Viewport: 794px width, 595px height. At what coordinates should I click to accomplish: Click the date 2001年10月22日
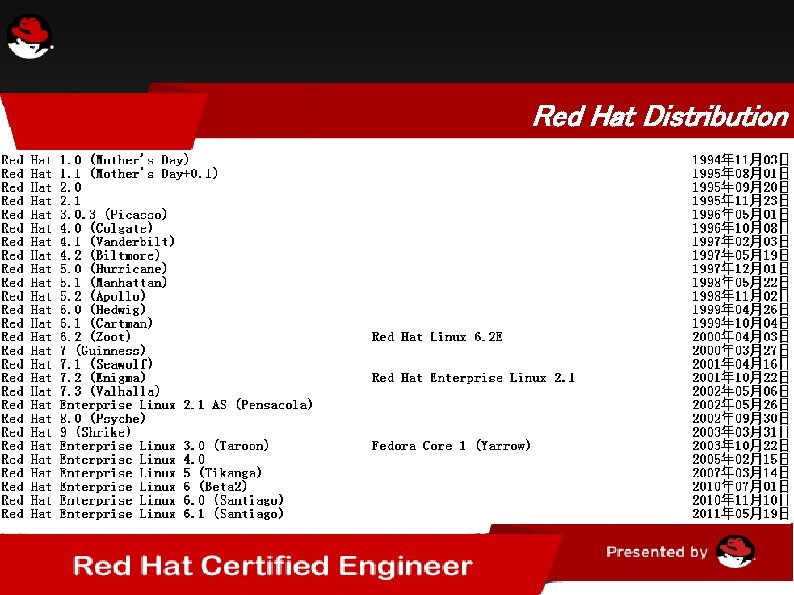point(740,378)
